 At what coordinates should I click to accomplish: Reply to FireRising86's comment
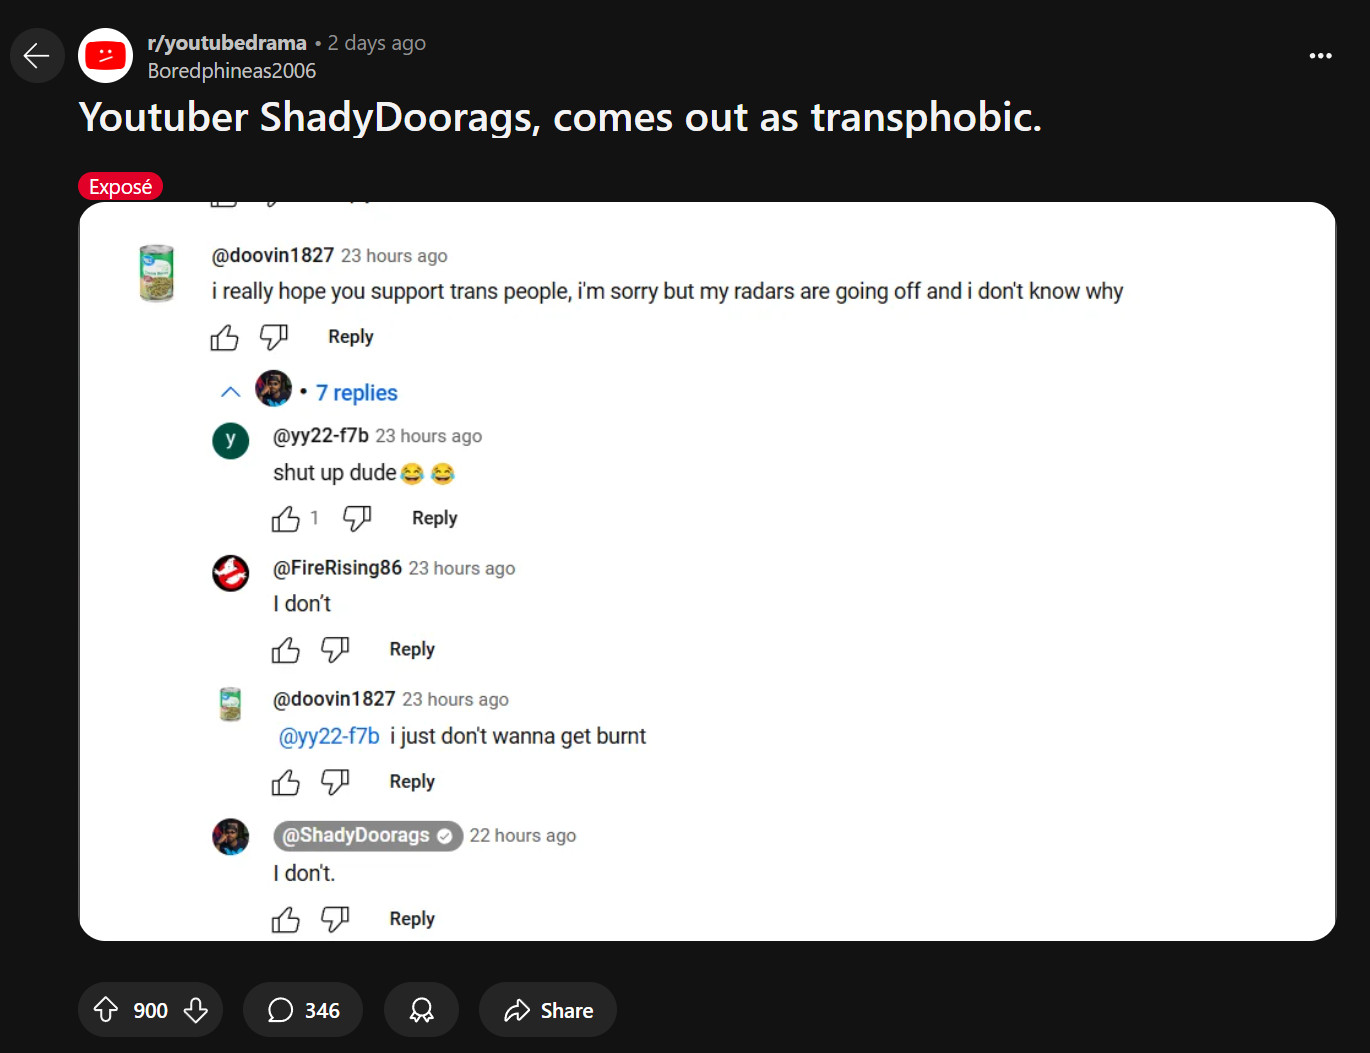pyautogui.click(x=412, y=649)
